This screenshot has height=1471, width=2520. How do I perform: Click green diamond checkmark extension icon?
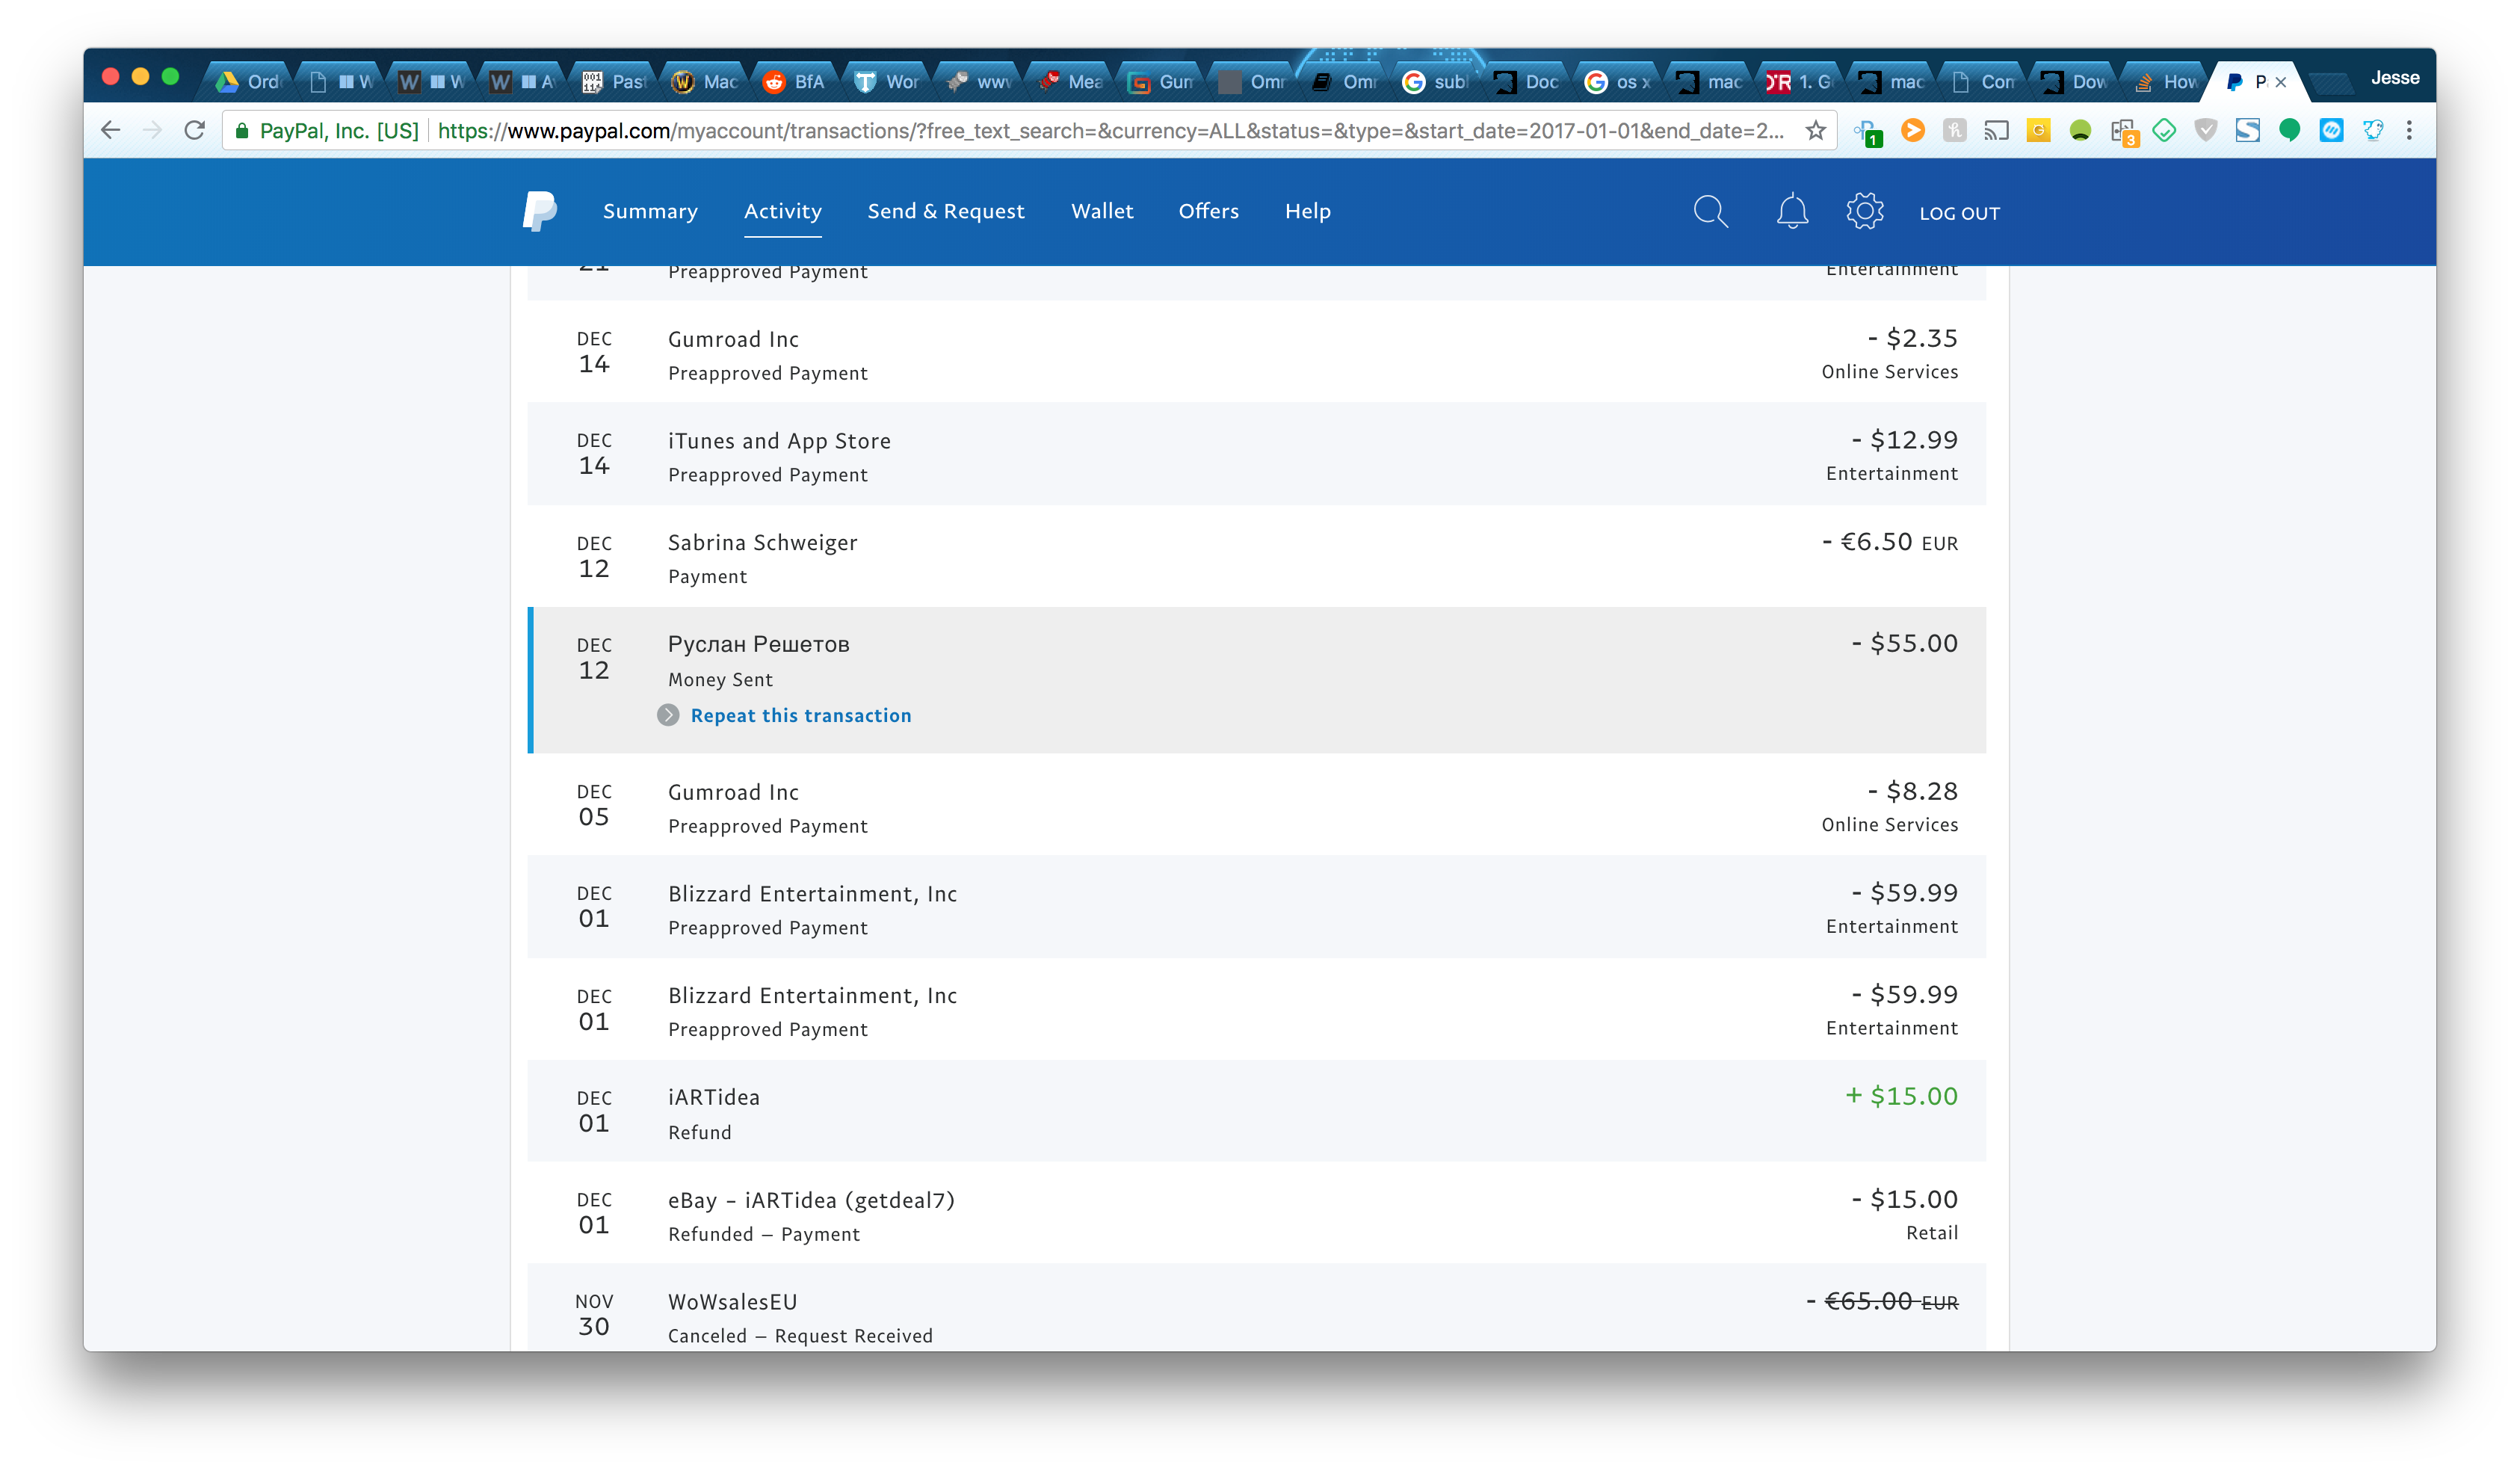[x=2164, y=130]
